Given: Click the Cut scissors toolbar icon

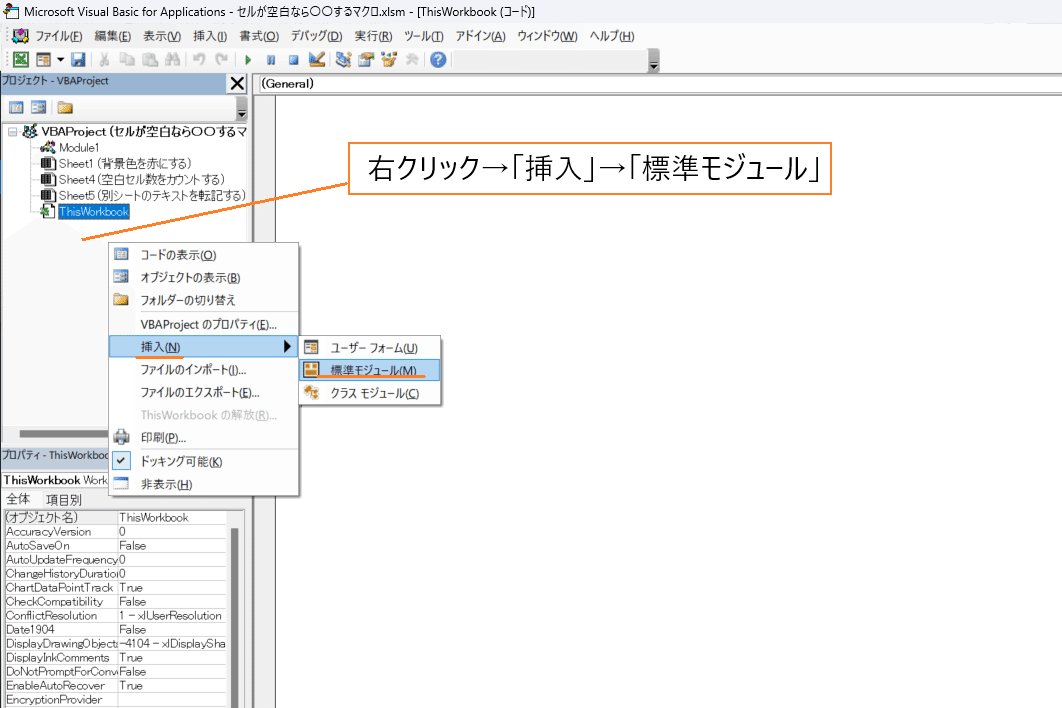Looking at the screenshot, I should [104, 60].
